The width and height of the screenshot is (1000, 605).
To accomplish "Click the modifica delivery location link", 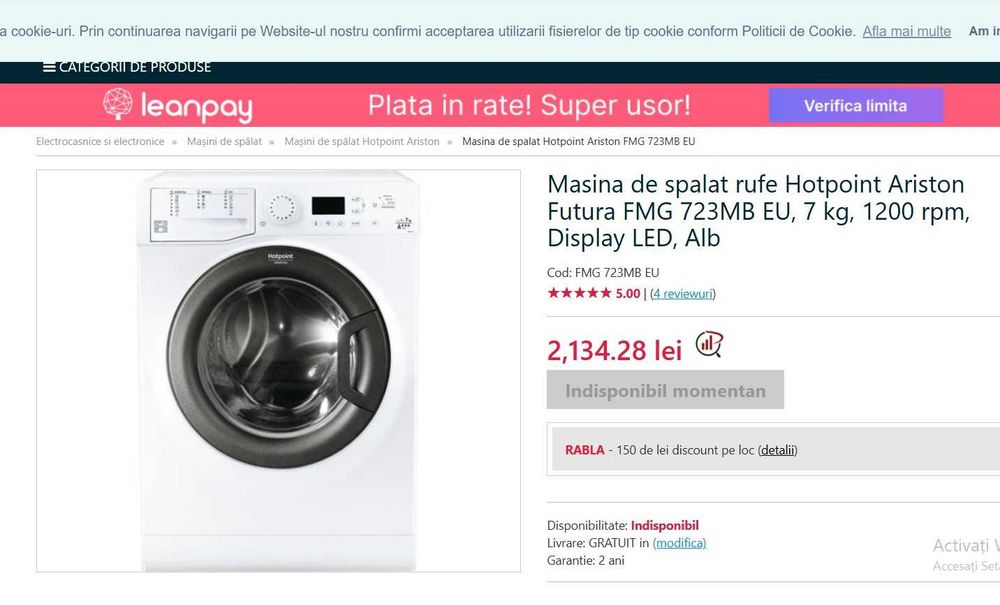I will [x=679, y=543].
